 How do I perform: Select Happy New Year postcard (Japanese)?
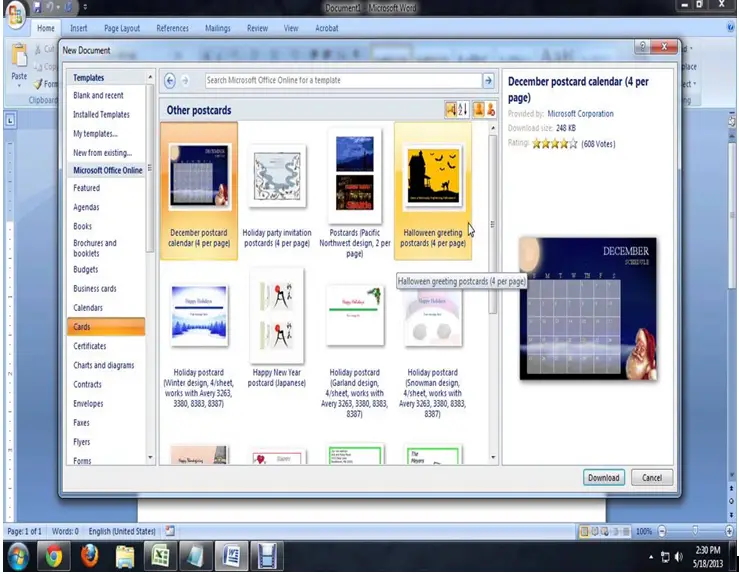tap(277, 330)
